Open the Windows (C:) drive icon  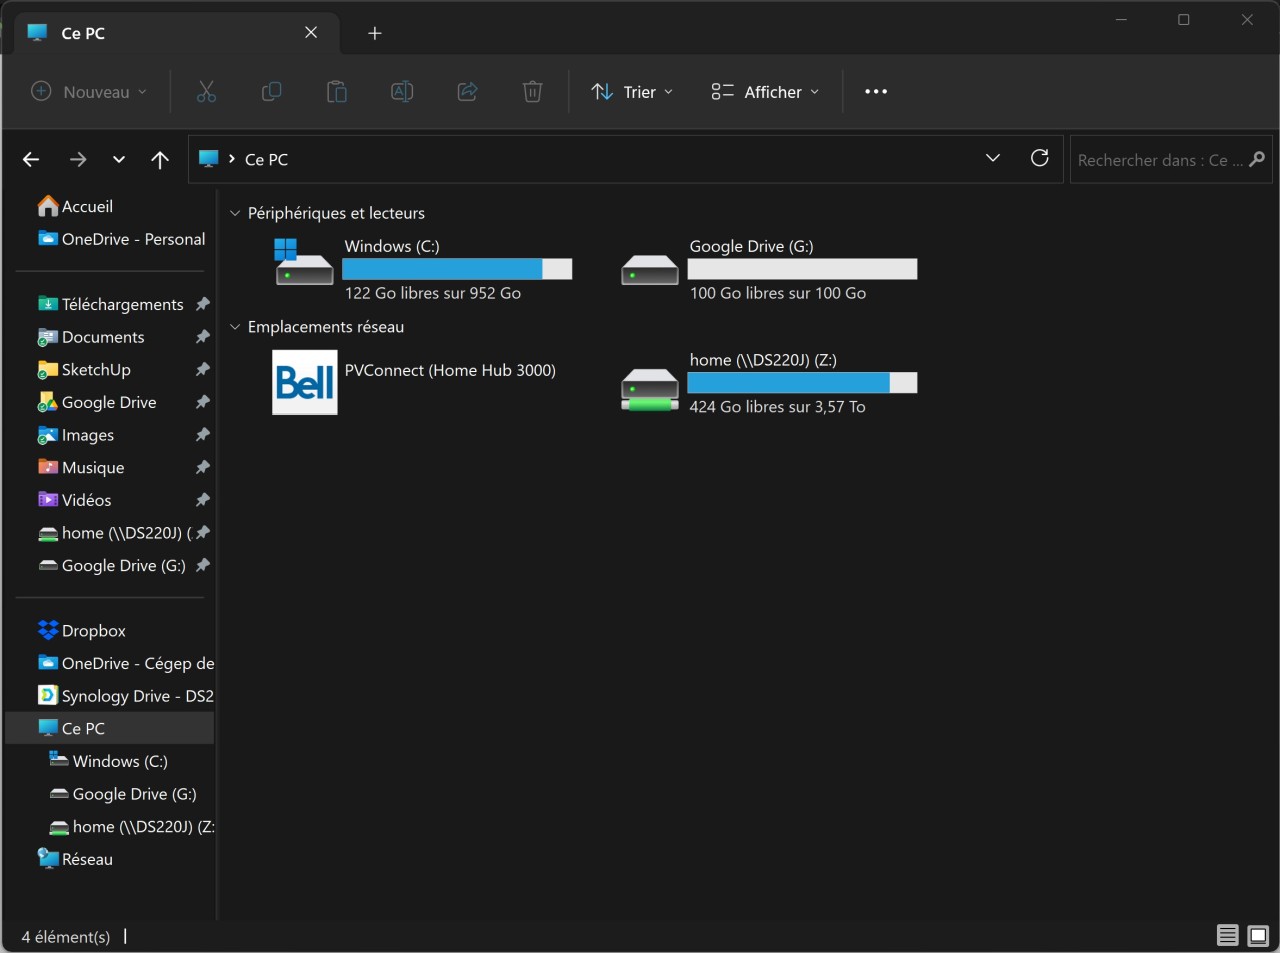[304, 262]
